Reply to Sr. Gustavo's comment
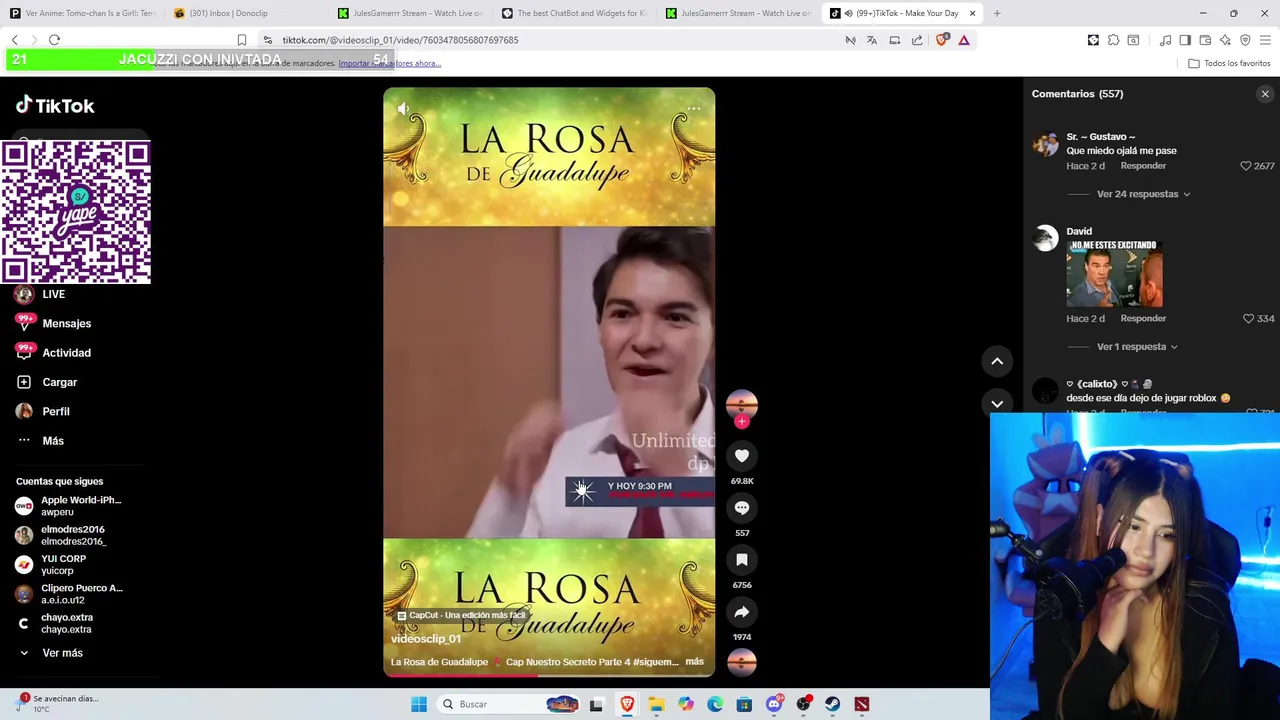Image resolution: width=1280 pixels, height=720 pixels. pos(1143,166)
